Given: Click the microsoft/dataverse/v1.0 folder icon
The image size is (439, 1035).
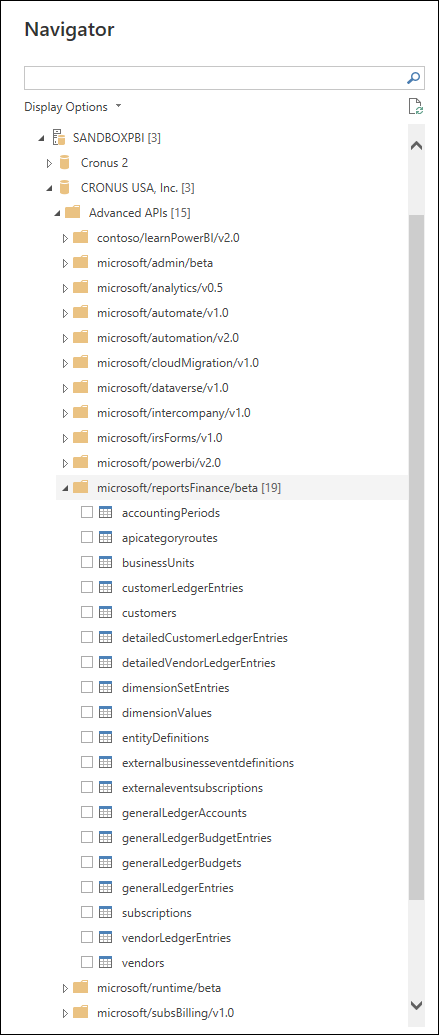Looking at the screenshot, I should click(81, 388).
